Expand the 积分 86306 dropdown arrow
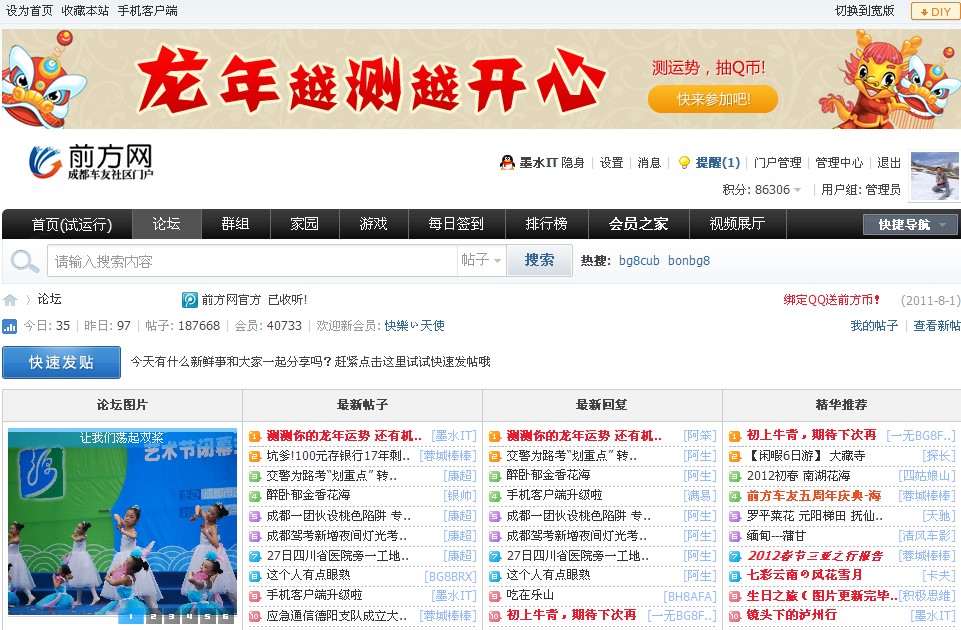The image size is (961, 630). click(797, 190)
